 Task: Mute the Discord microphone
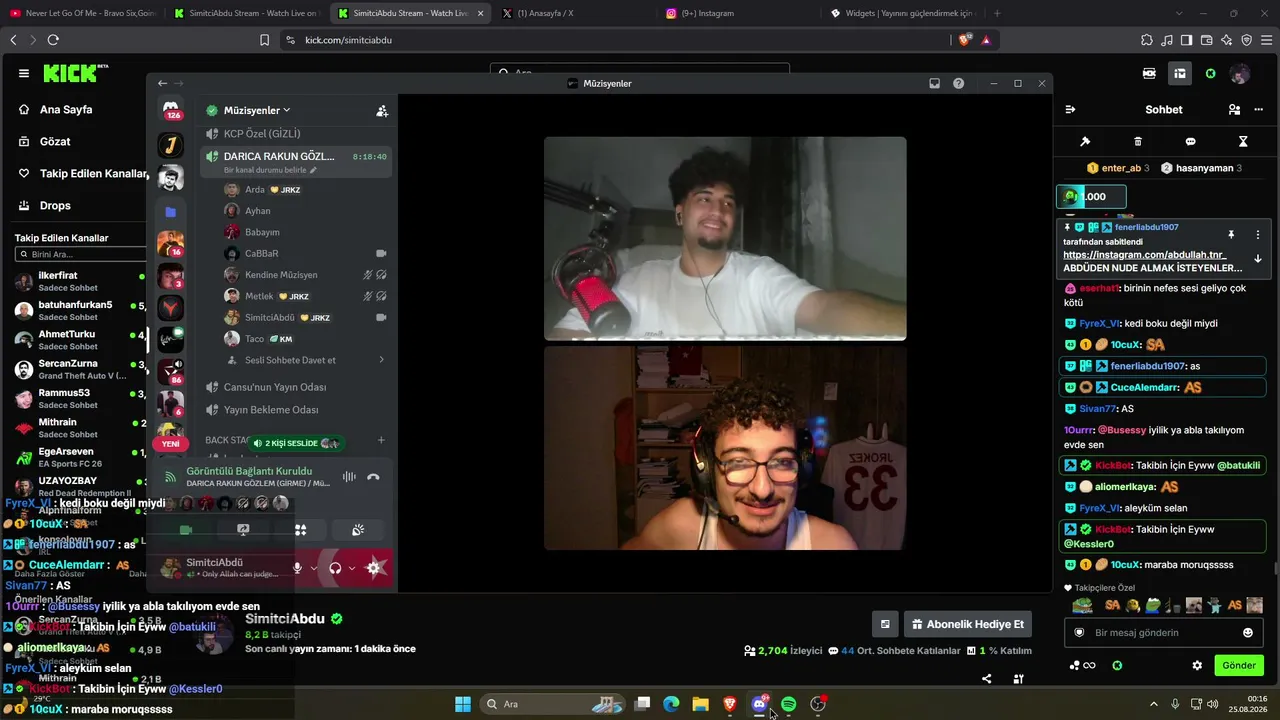(297, 568)
